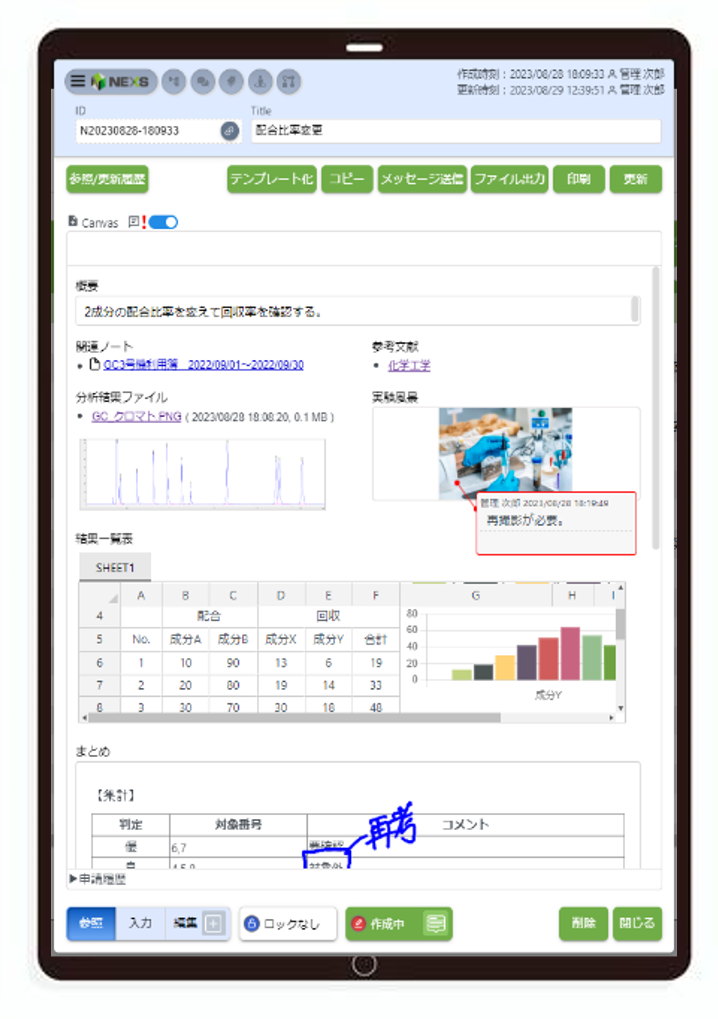
Task: Open the 参照/更新履歴 history view
Action: point(107,180)
